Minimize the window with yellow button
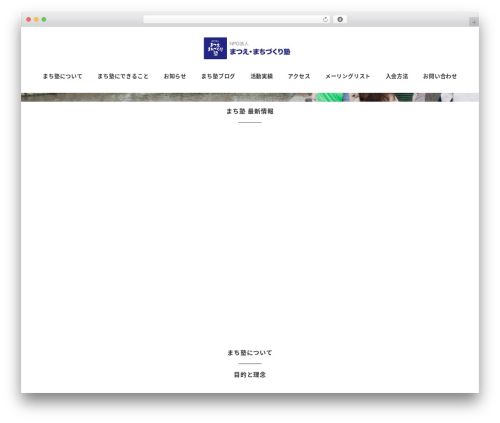This screenshot has height=423, width=500. [36, 20]
